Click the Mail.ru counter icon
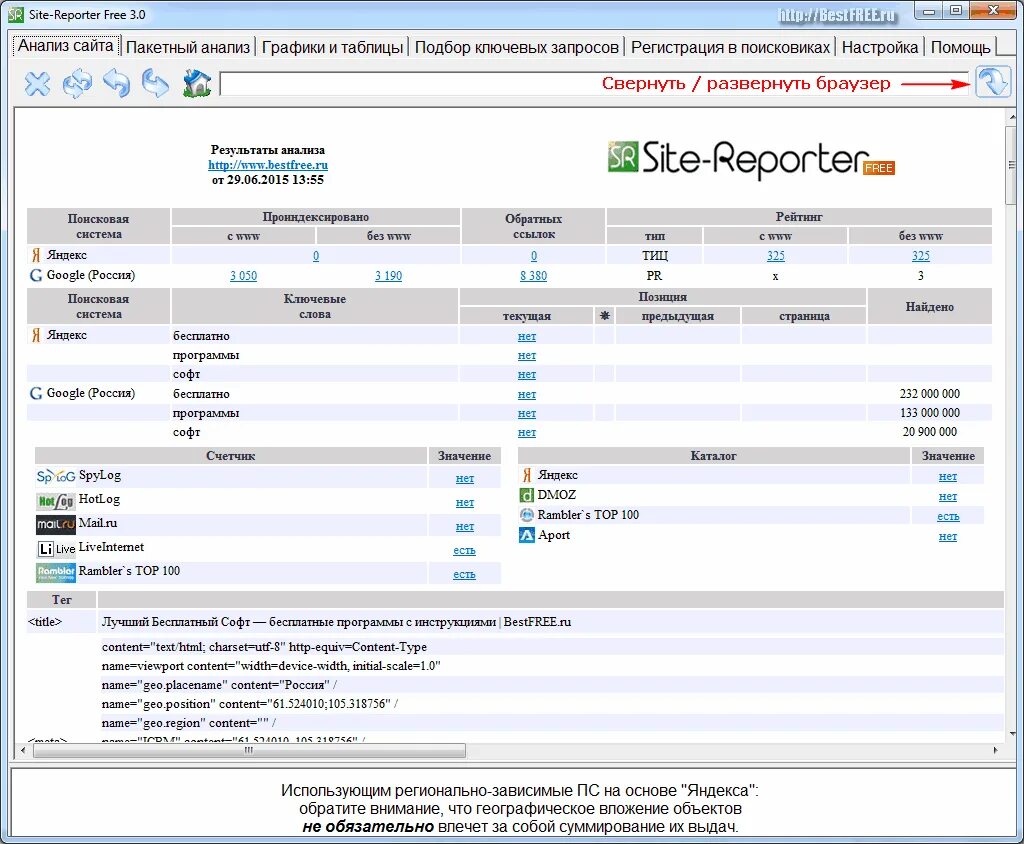This screenshot has height=844, width=1024. pos(56,525)
